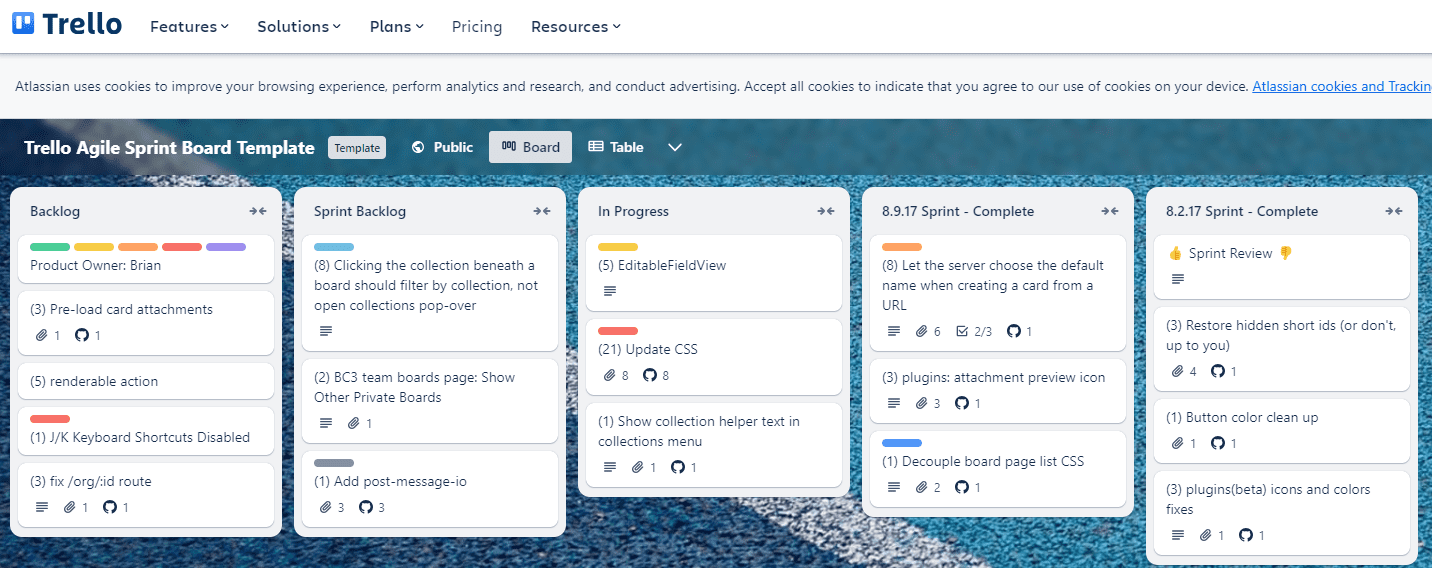The image size is (1432, 568).
Task: Click the Sprint Backlog list title
Action: pos(360,211)
